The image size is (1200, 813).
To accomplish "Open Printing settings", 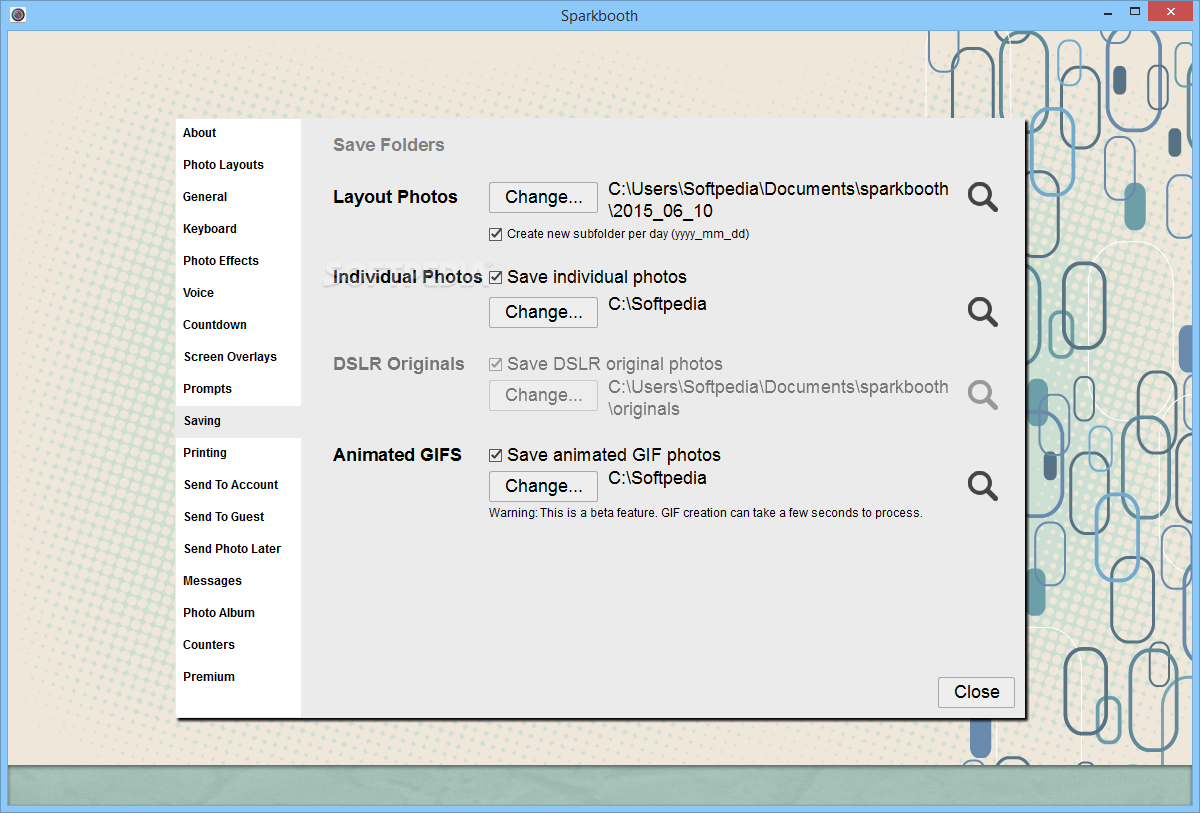I will click(238, 453).
